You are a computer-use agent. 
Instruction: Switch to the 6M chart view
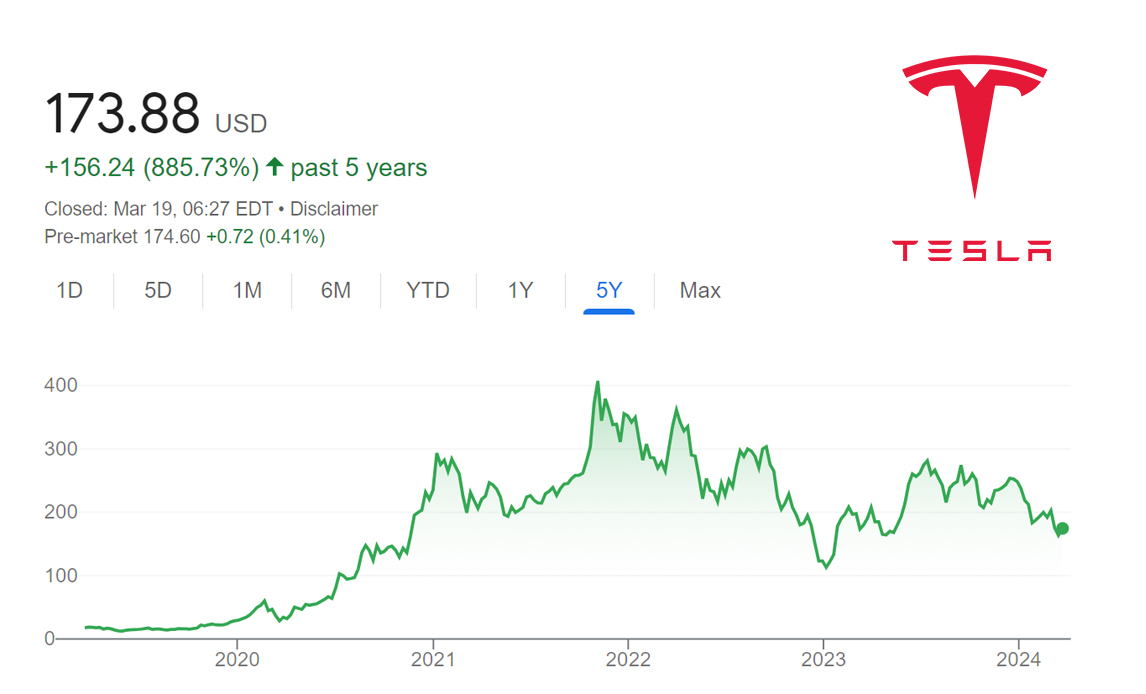pos(336,291)
